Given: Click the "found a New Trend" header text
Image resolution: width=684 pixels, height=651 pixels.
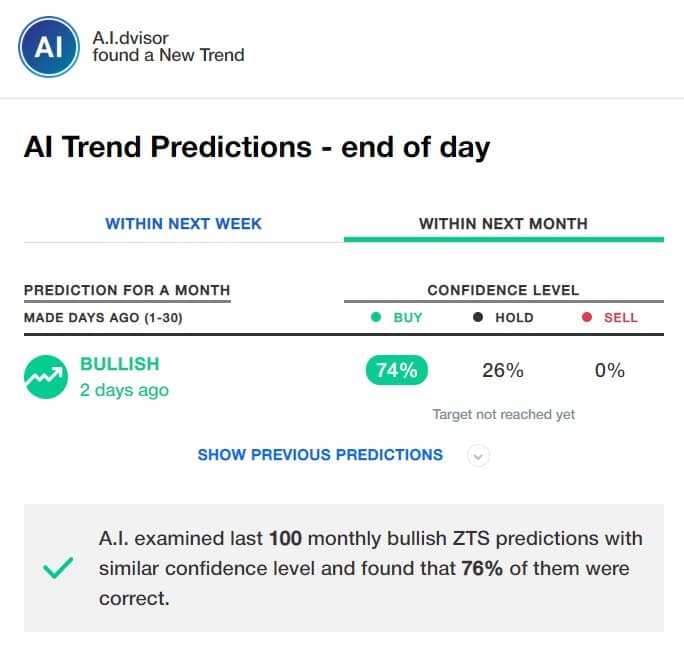Looking at the screenshot, I should [x=168, y=55].
